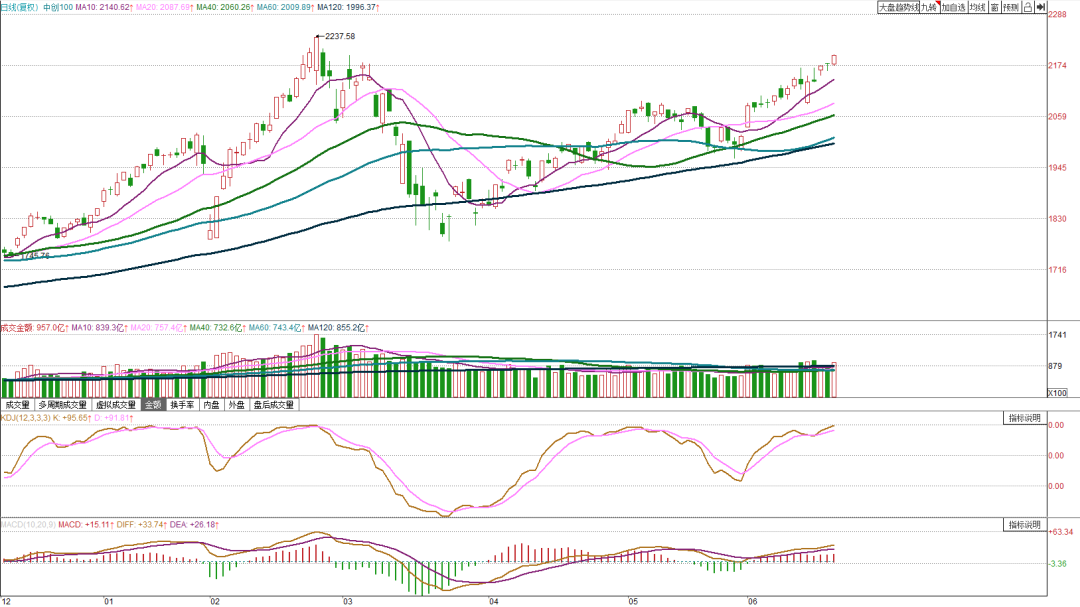Click the +63.34 MACD axis value
1080x607 pixels.
1061,532
